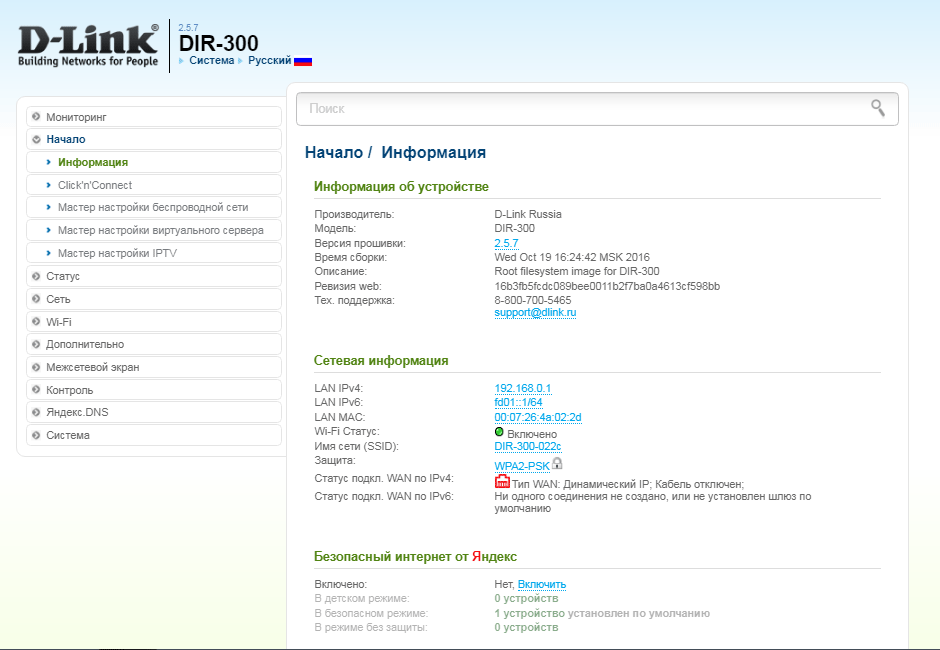Image resolution: width=940 pixels, height=650 pixels.
Task: Click the Начало breadcrumb in page title
Action: pos(333,152)
